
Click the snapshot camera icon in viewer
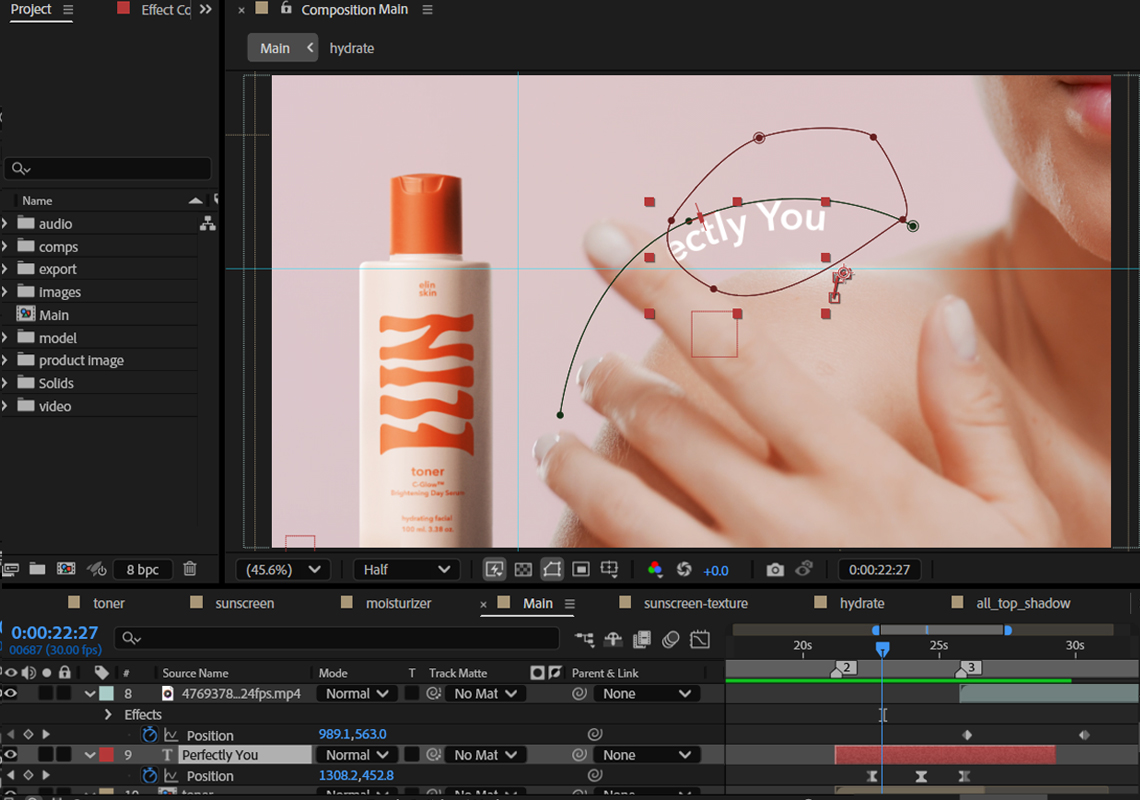775,569
